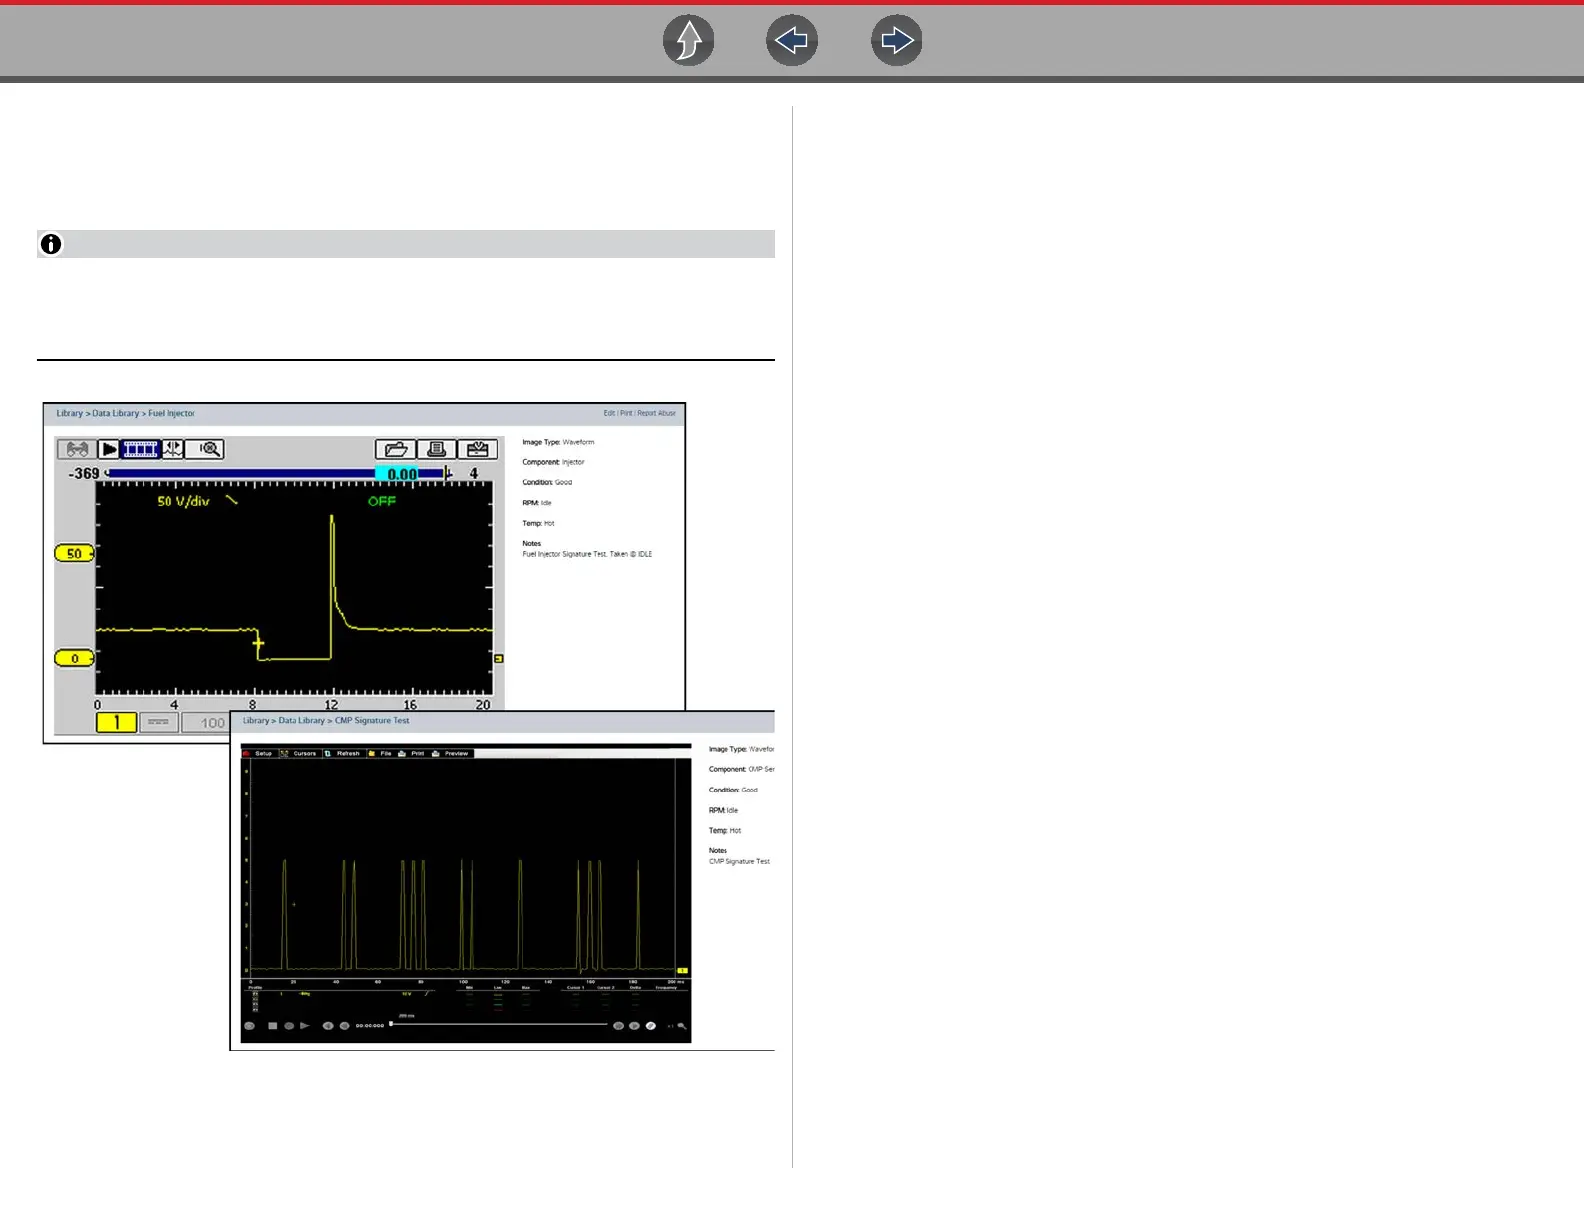
Task: Click the yellow channel 1 marker at CMP graph right
Action: (683, 970)
